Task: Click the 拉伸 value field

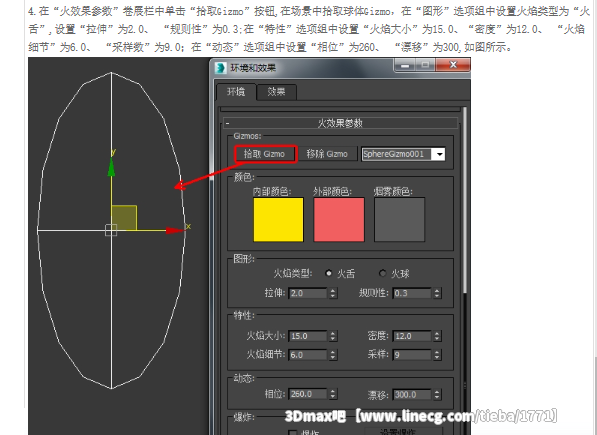Action: [308, 293]
